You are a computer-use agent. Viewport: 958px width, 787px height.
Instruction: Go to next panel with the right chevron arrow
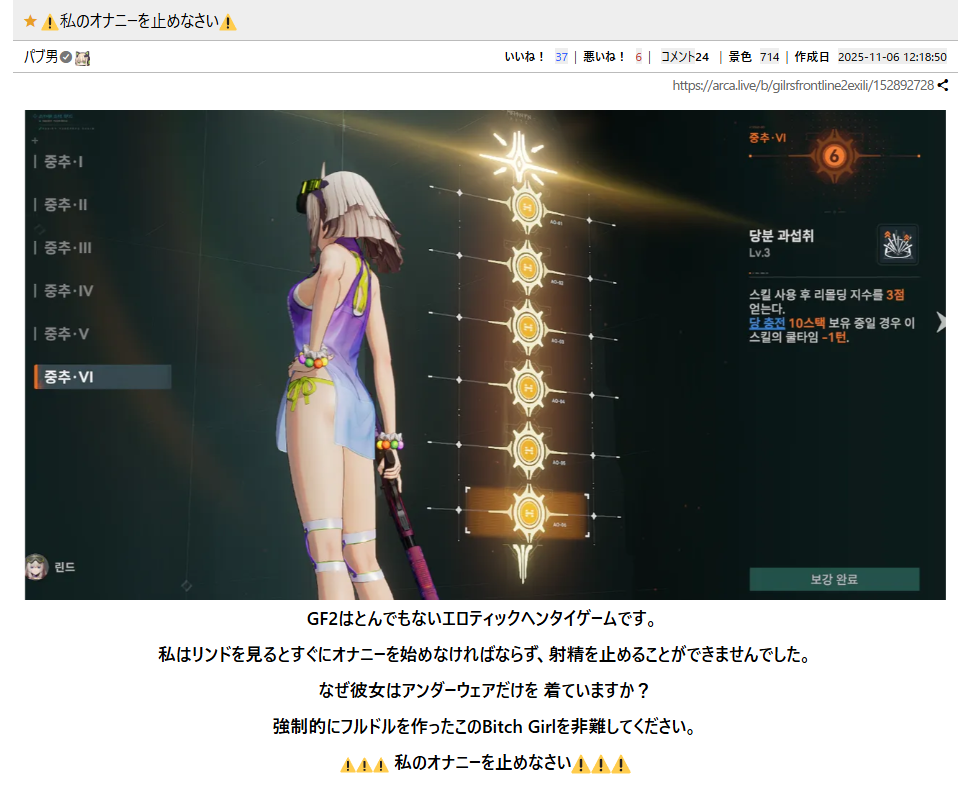[940, 321]
